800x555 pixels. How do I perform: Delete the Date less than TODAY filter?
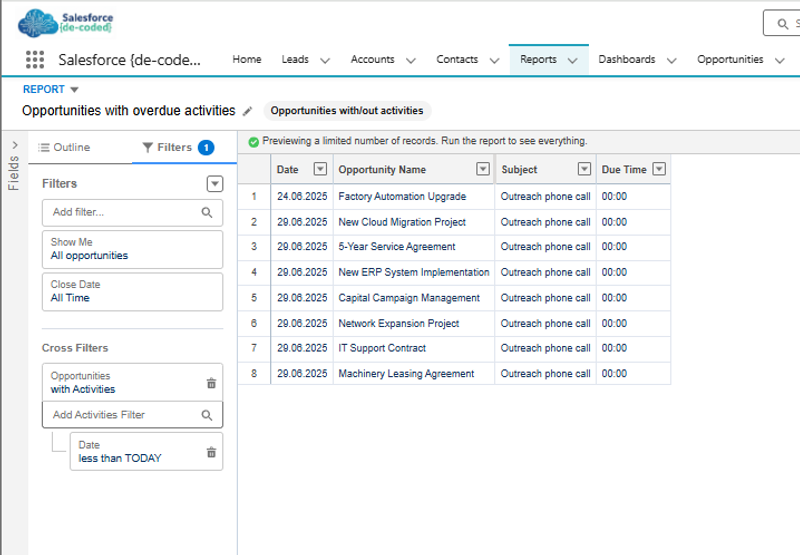coord(211,452)
